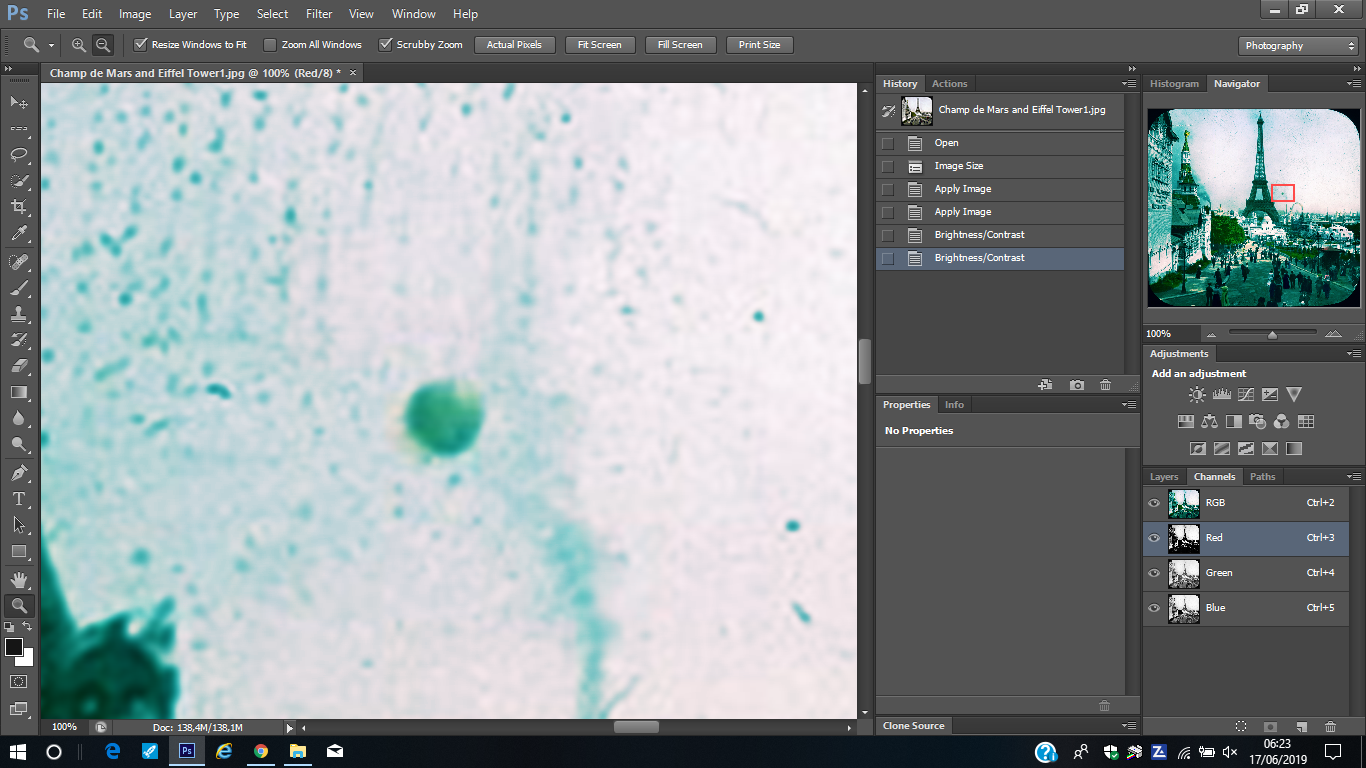The width and height of the screenshot is (1366, 768).
Task: Enable Zoom All Windows checkbox
Action: (x=270, y=45)
